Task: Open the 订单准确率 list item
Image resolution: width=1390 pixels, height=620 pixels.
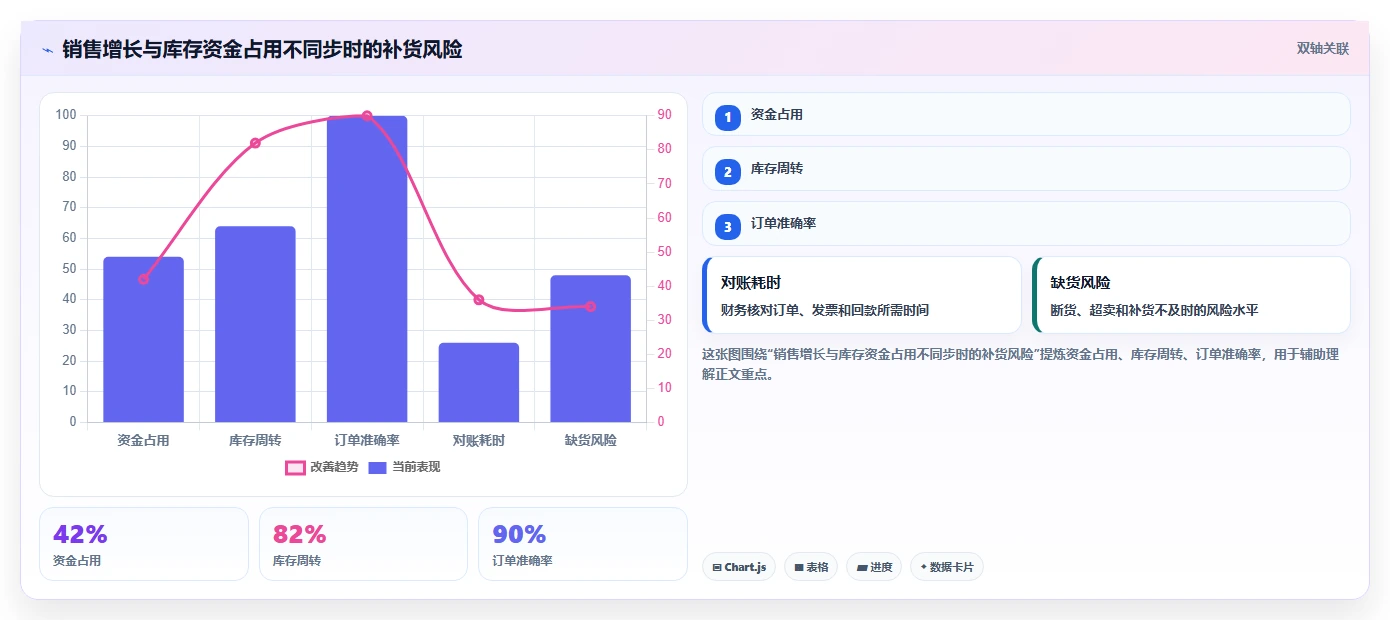Action: tap(1026, 224)
